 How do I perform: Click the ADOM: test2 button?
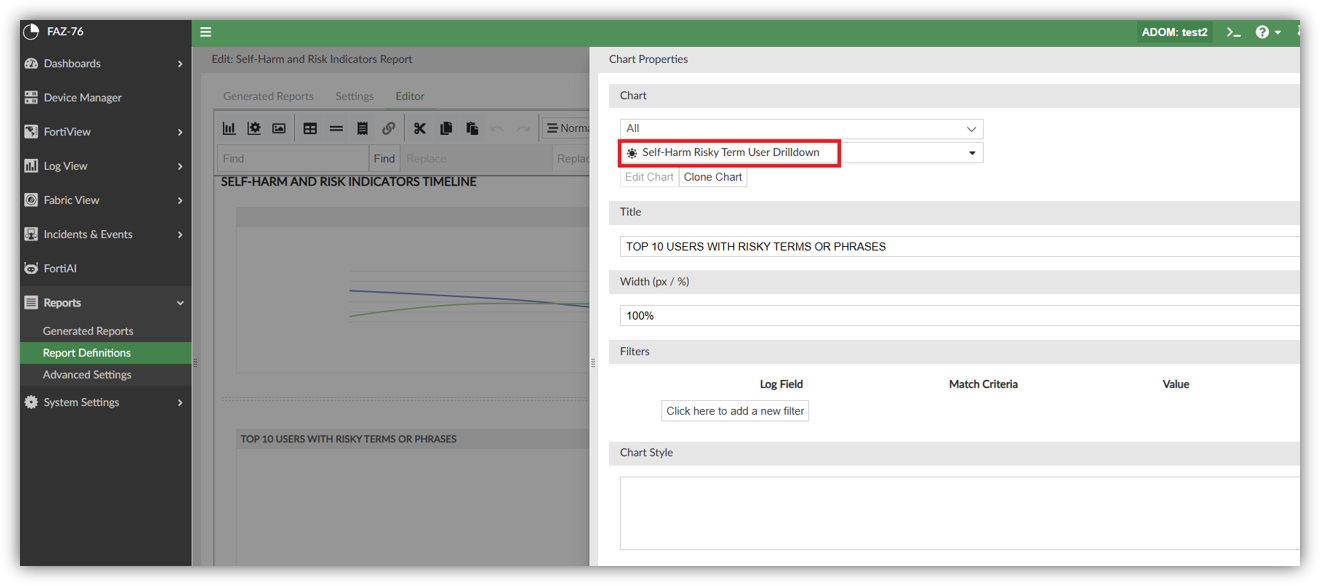click(1175, 32)
